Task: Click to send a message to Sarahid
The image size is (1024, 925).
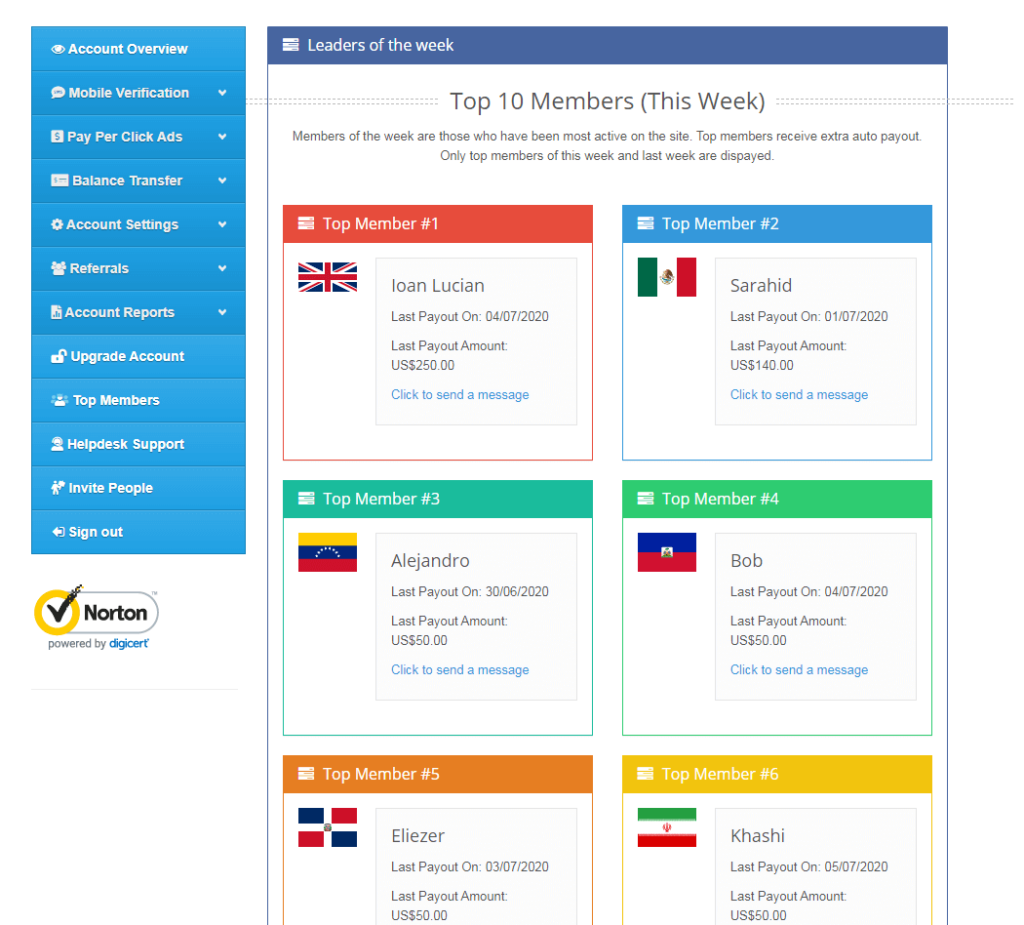Action: 799,395
